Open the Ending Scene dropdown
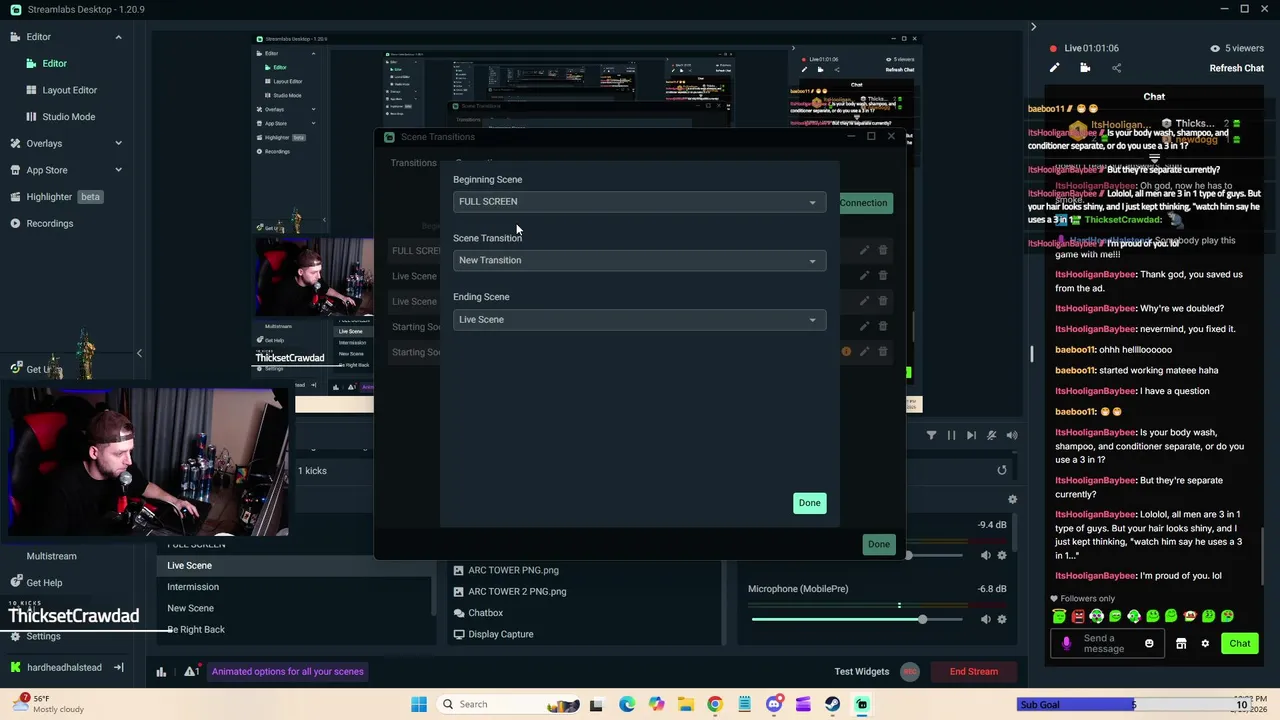 (x=639, y=320)
